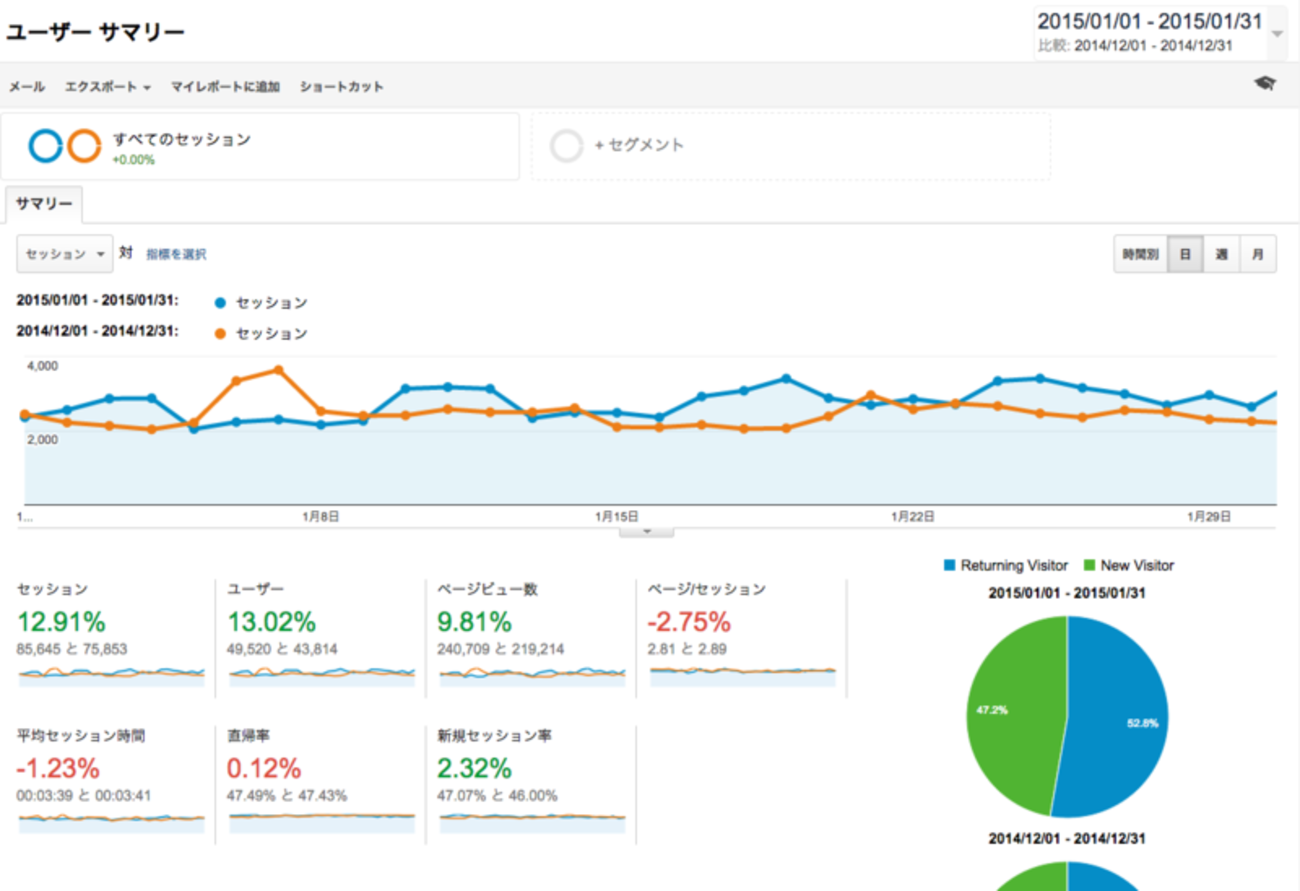Click the empty add-segment circle icon
1300x891 pixels.
(567, 146)
